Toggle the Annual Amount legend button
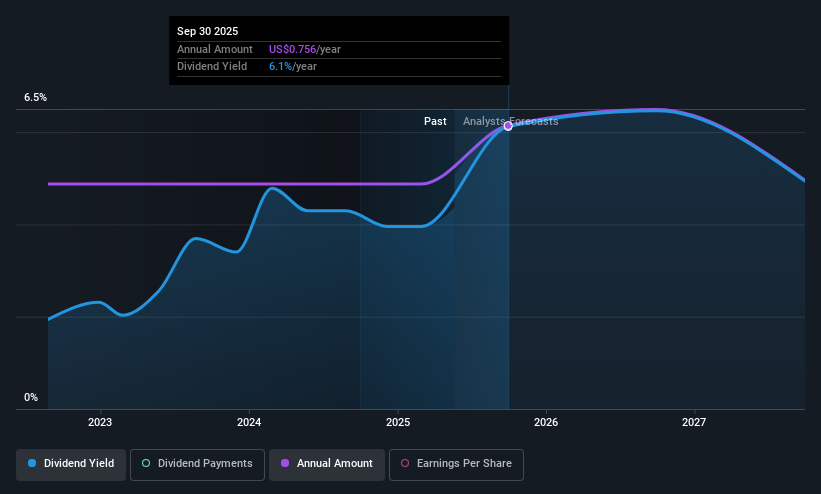The width and height of the screenshot is (821, 494). [x=327, y=465]
